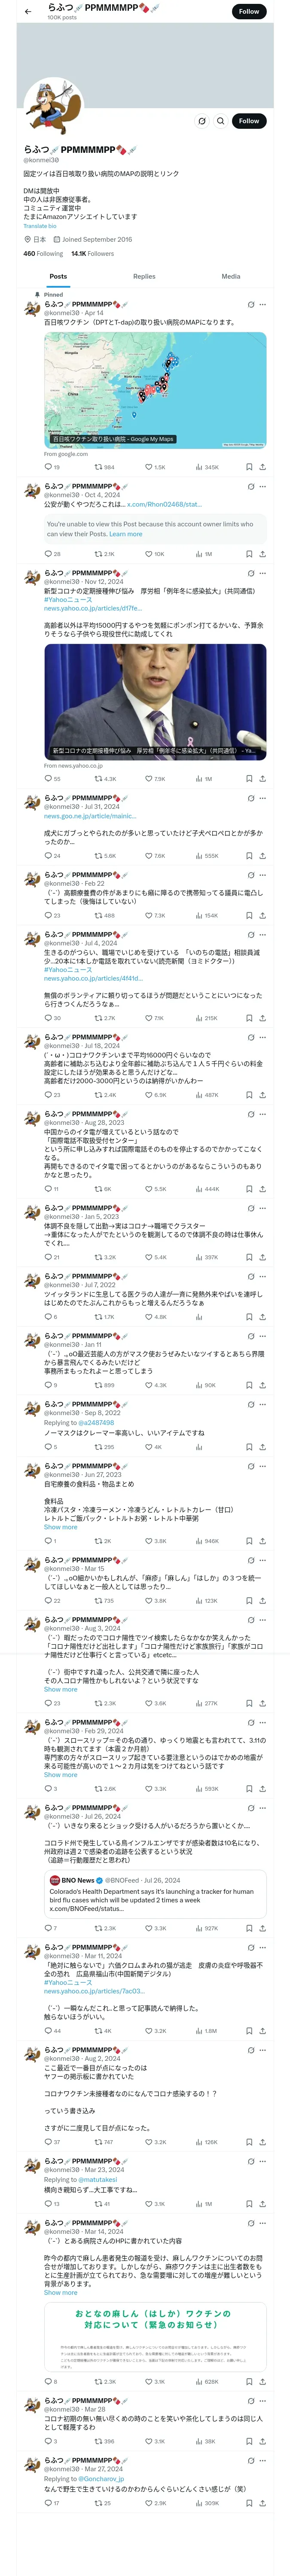This screenshot has height=2576, width=290.
Task: Open more options on the pinned post
Action: tap(262, 304)
